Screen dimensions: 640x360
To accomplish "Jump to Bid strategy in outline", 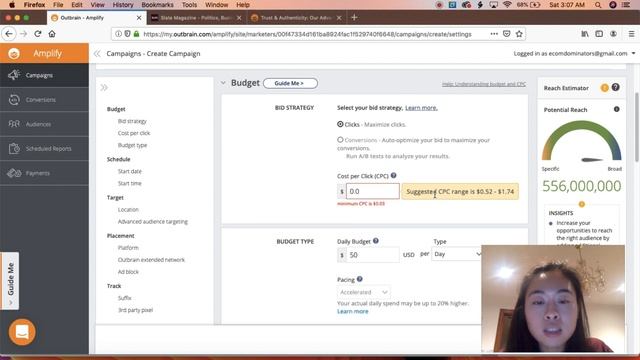I will click(x=132, y=121).
